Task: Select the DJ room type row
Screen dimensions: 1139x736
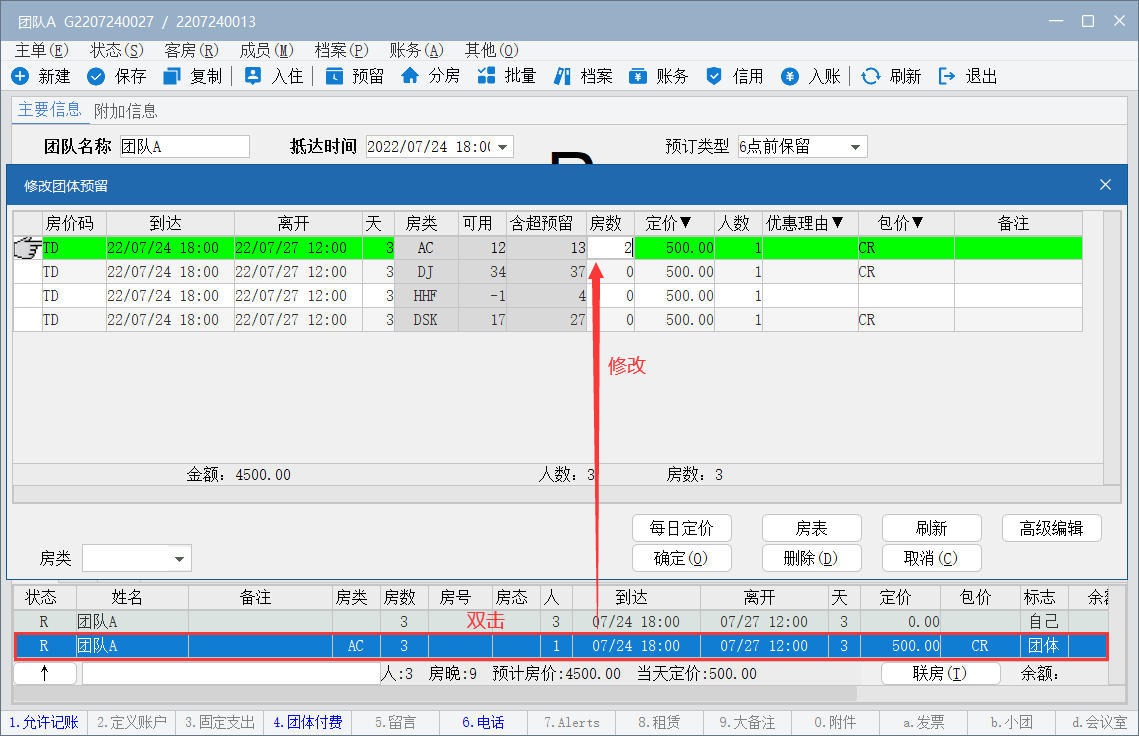Action: [x=548, y=272]
